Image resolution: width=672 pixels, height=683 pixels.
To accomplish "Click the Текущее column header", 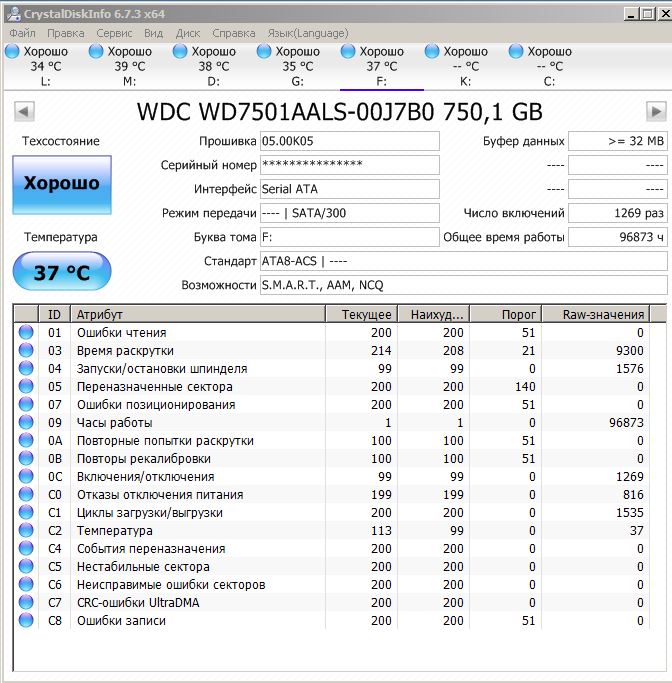I will coord(361,314).
